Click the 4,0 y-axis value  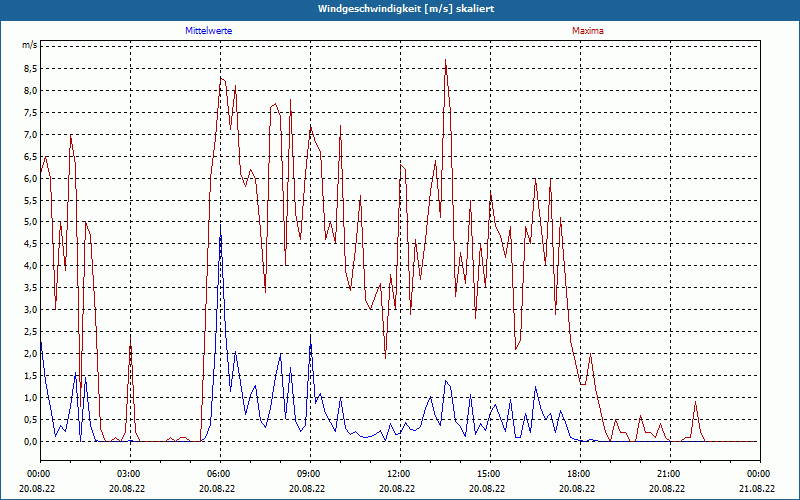point(29,266)
